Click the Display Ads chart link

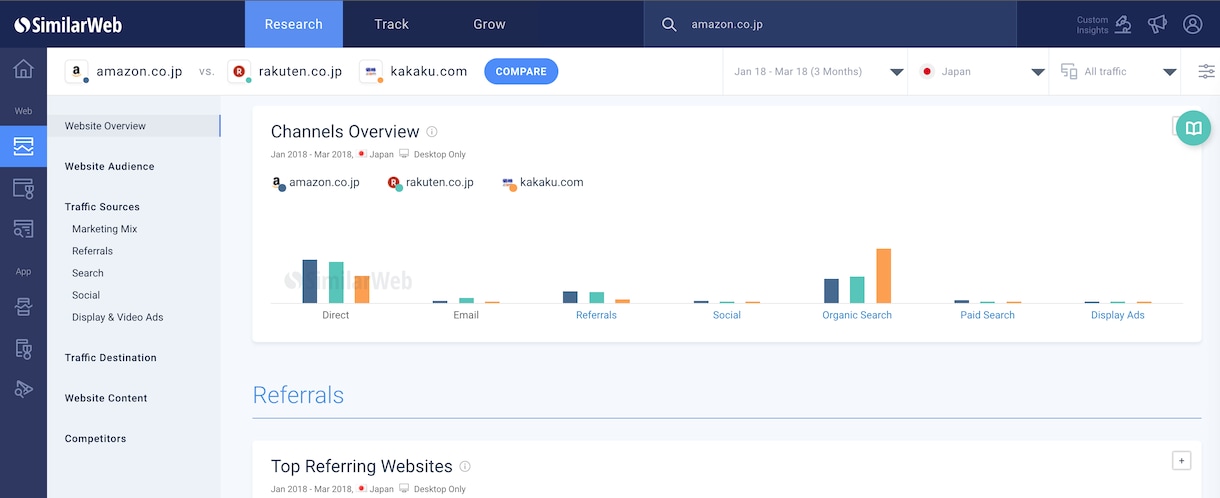pos(1118,315)
